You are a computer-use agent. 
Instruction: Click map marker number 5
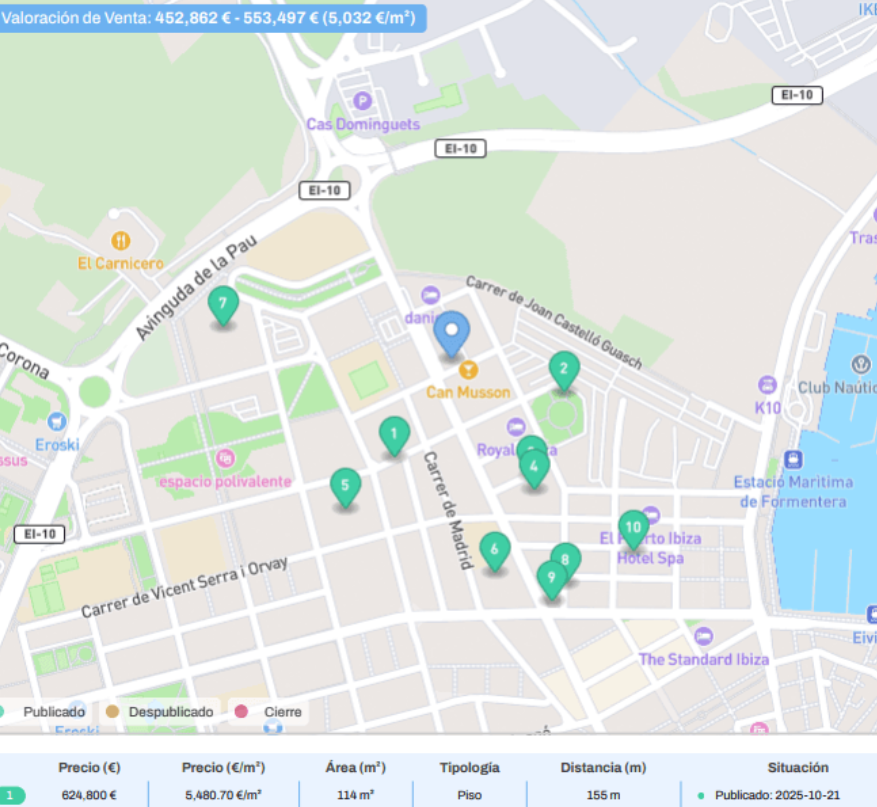(x=345, y=485)
